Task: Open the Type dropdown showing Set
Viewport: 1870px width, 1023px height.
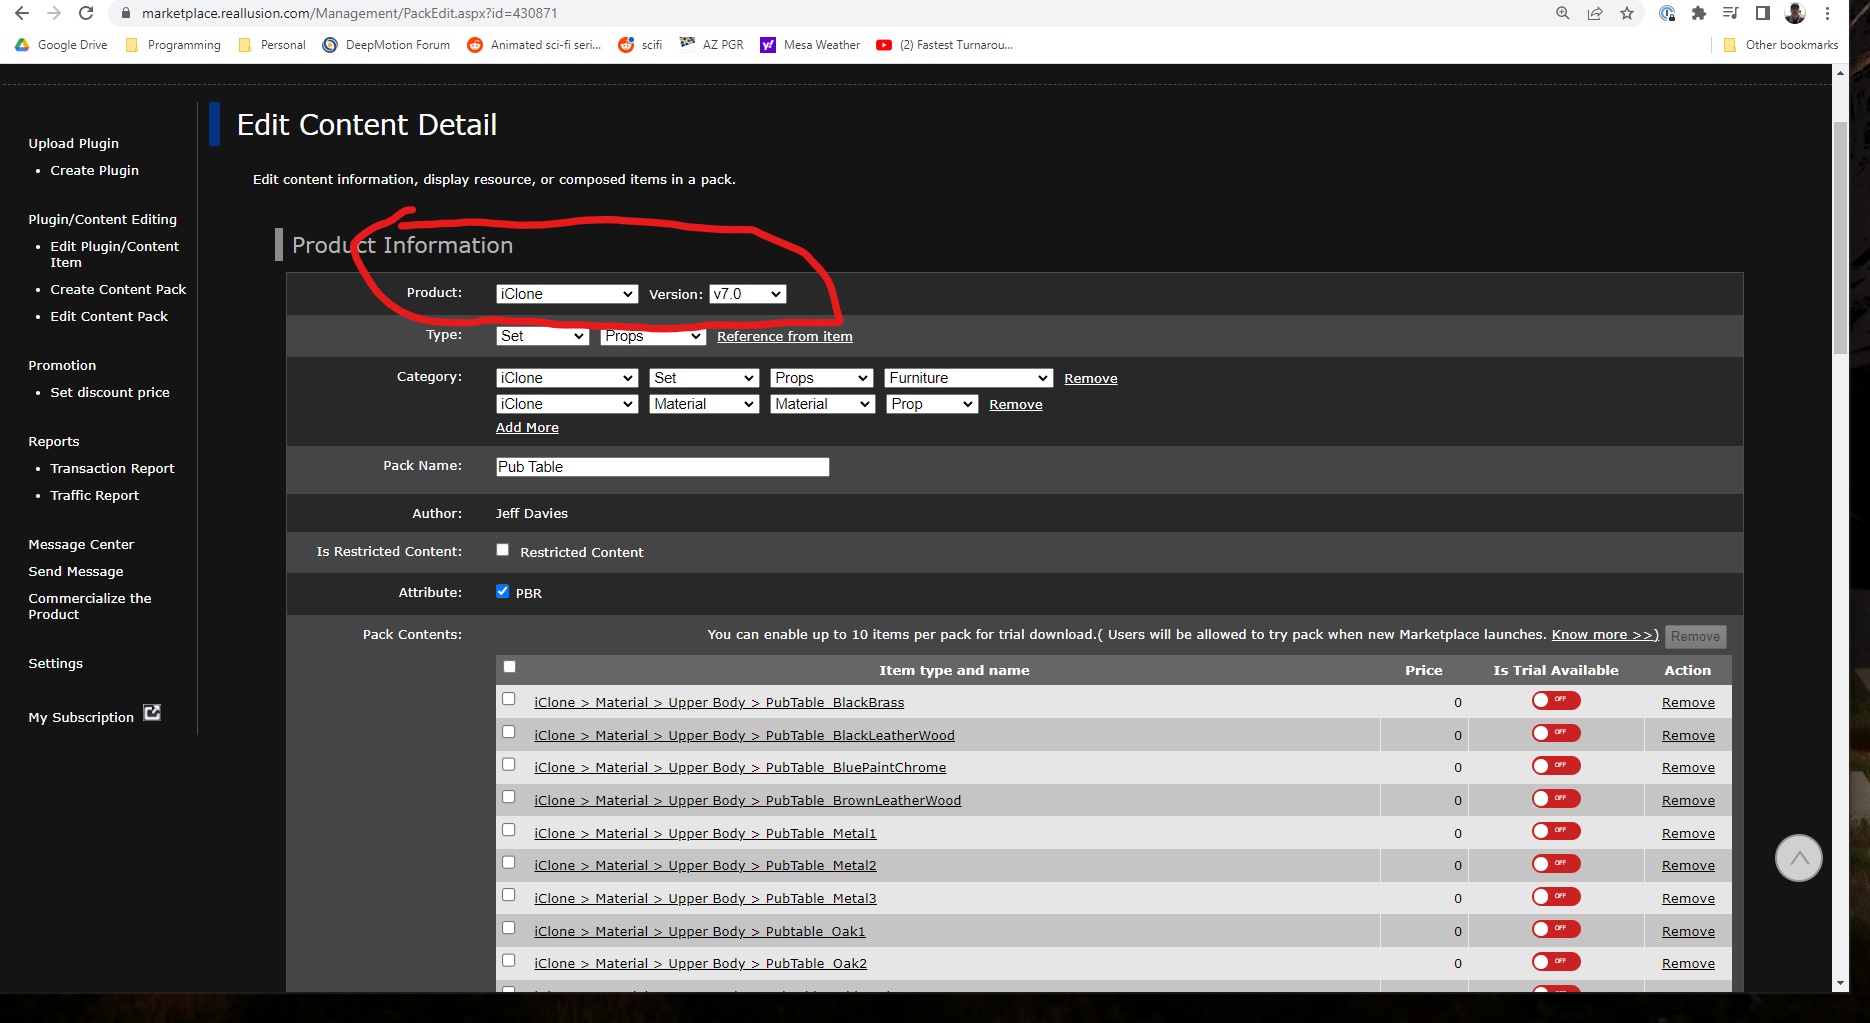Action: 542,336
